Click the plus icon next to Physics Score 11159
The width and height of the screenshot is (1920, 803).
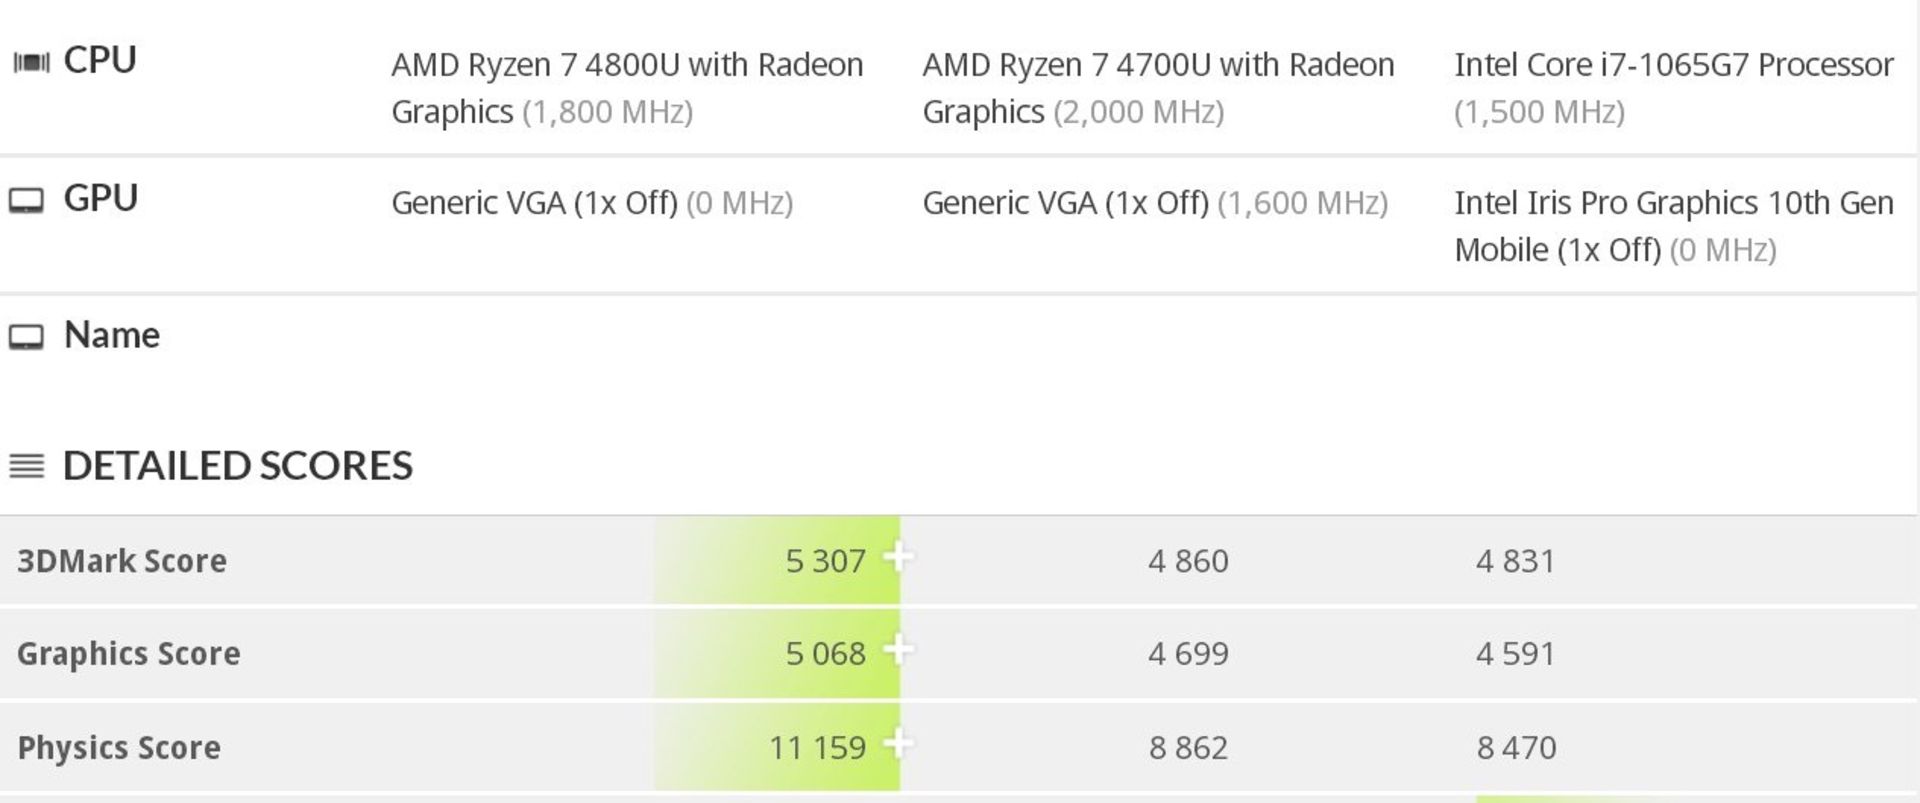tap(901, 747)
